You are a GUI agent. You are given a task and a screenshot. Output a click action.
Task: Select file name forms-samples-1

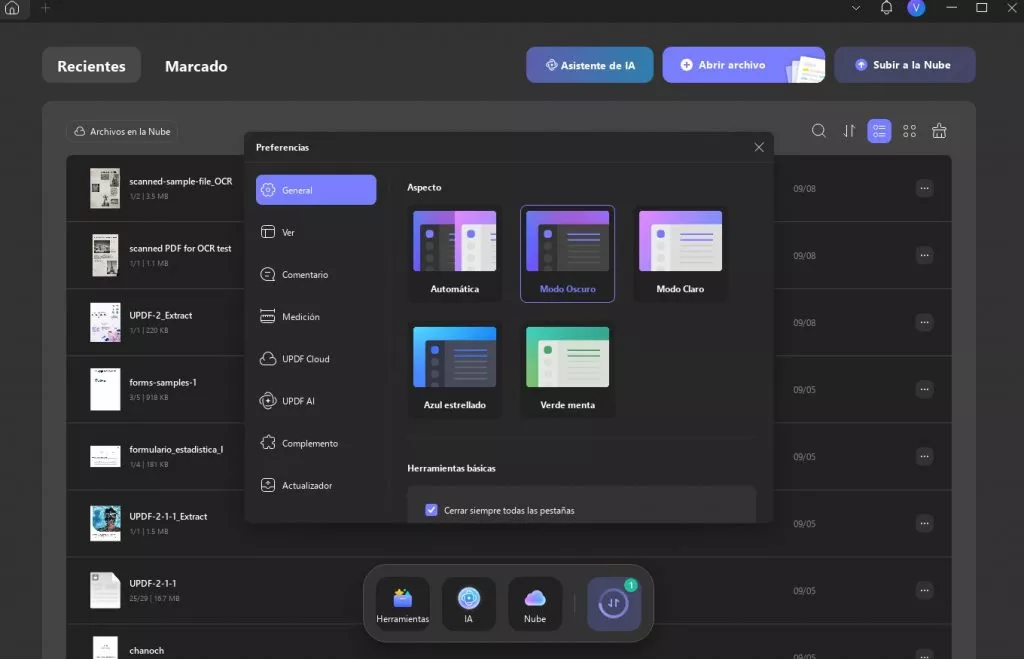(x=163, y=382)
